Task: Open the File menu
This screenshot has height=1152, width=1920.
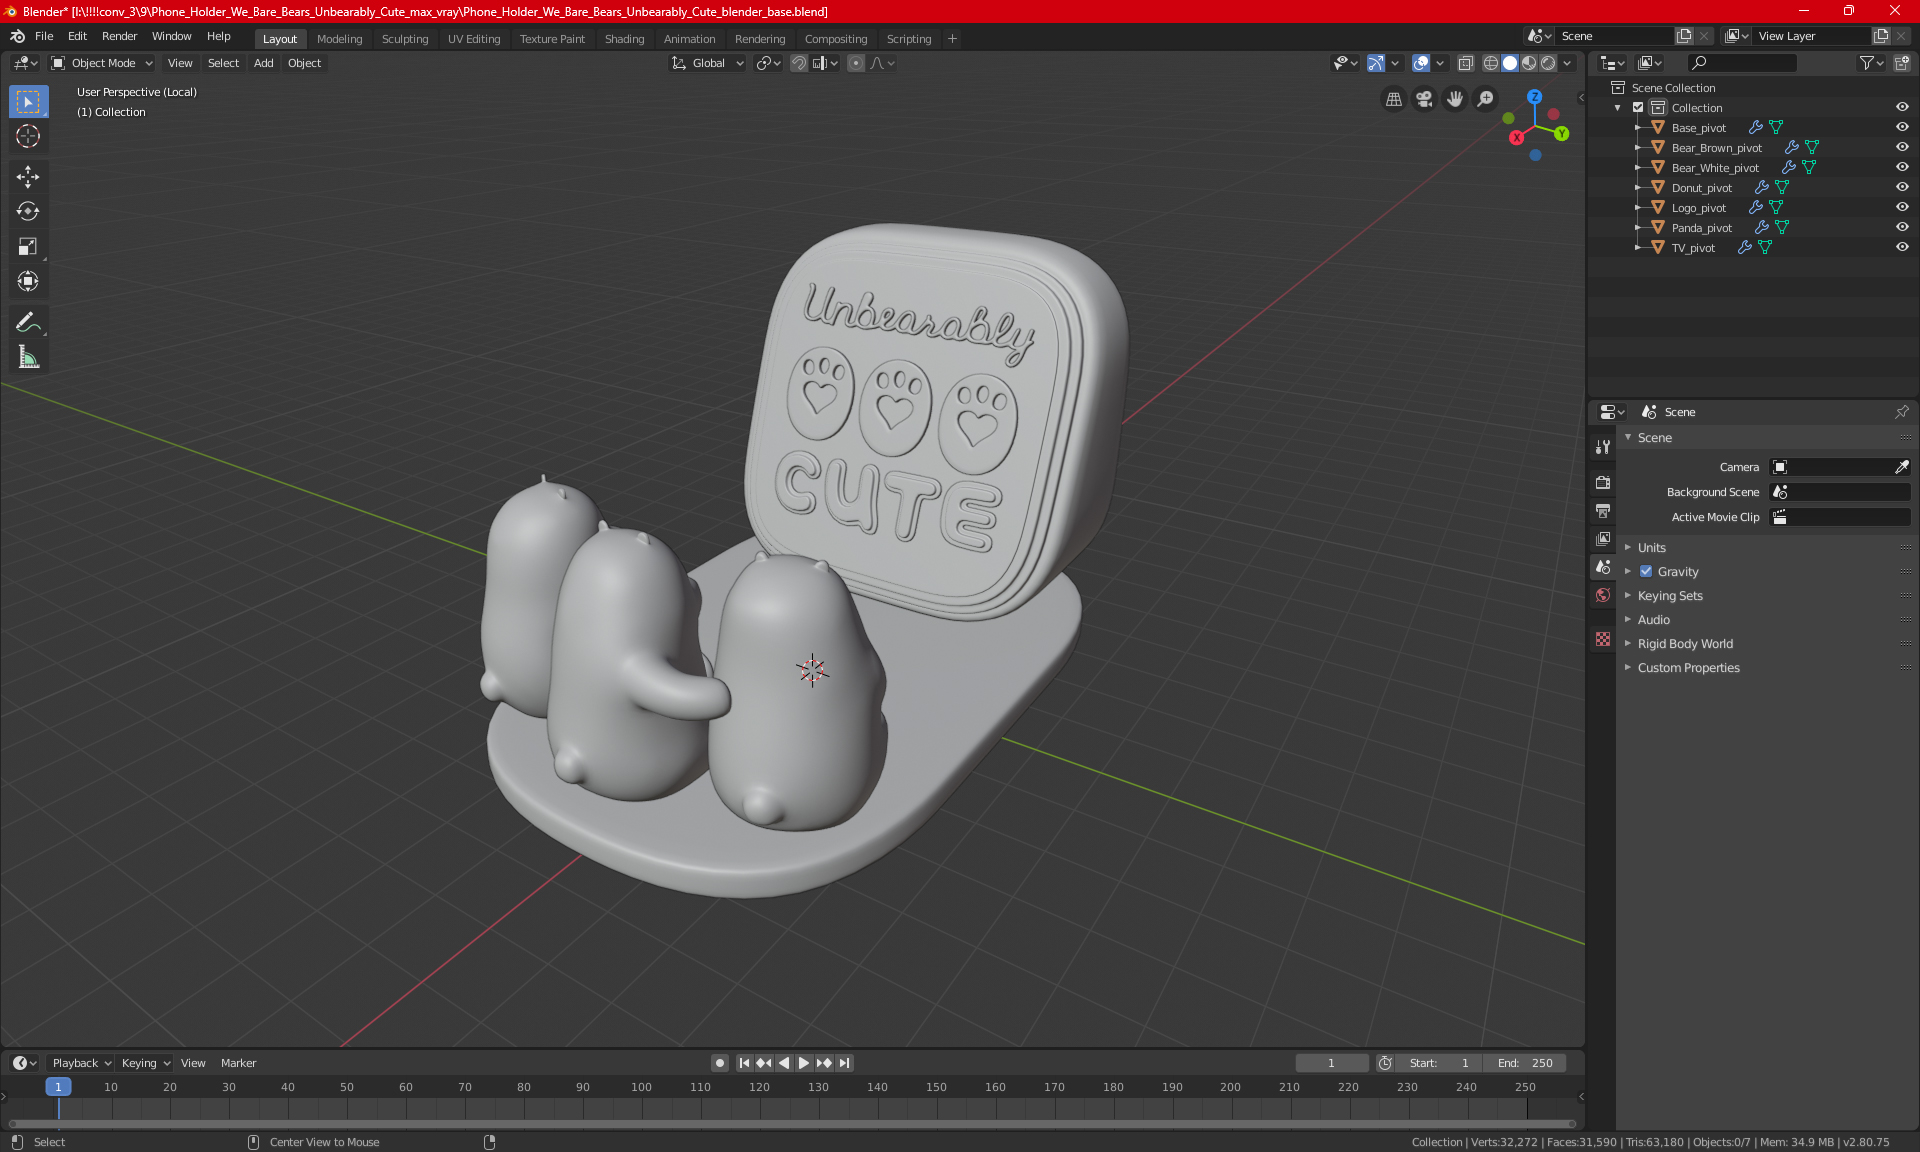Action: click(44, 36)
